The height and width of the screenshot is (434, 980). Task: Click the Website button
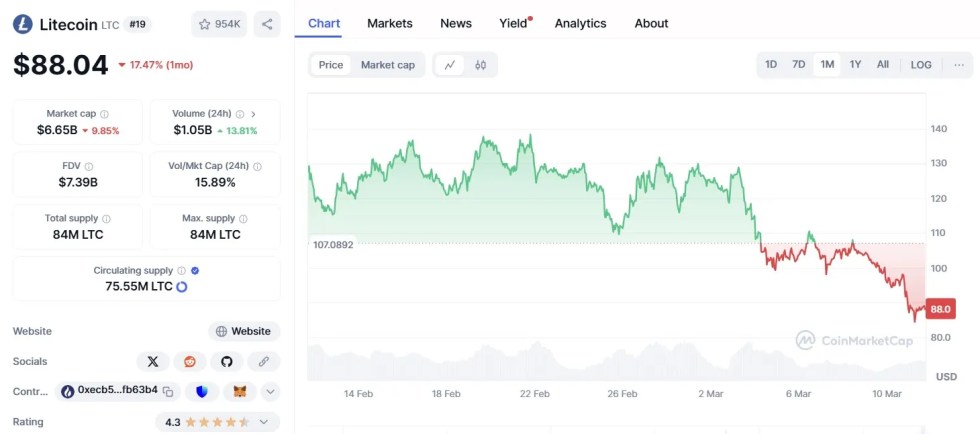[244, 331]
